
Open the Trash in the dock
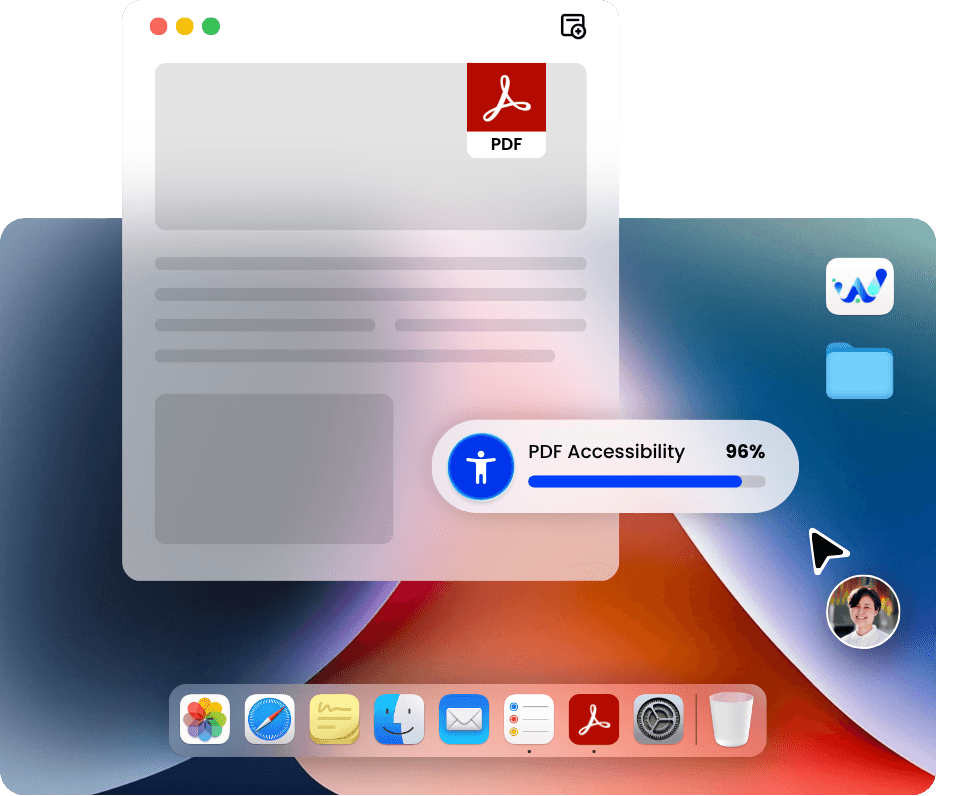coord(731,719)
